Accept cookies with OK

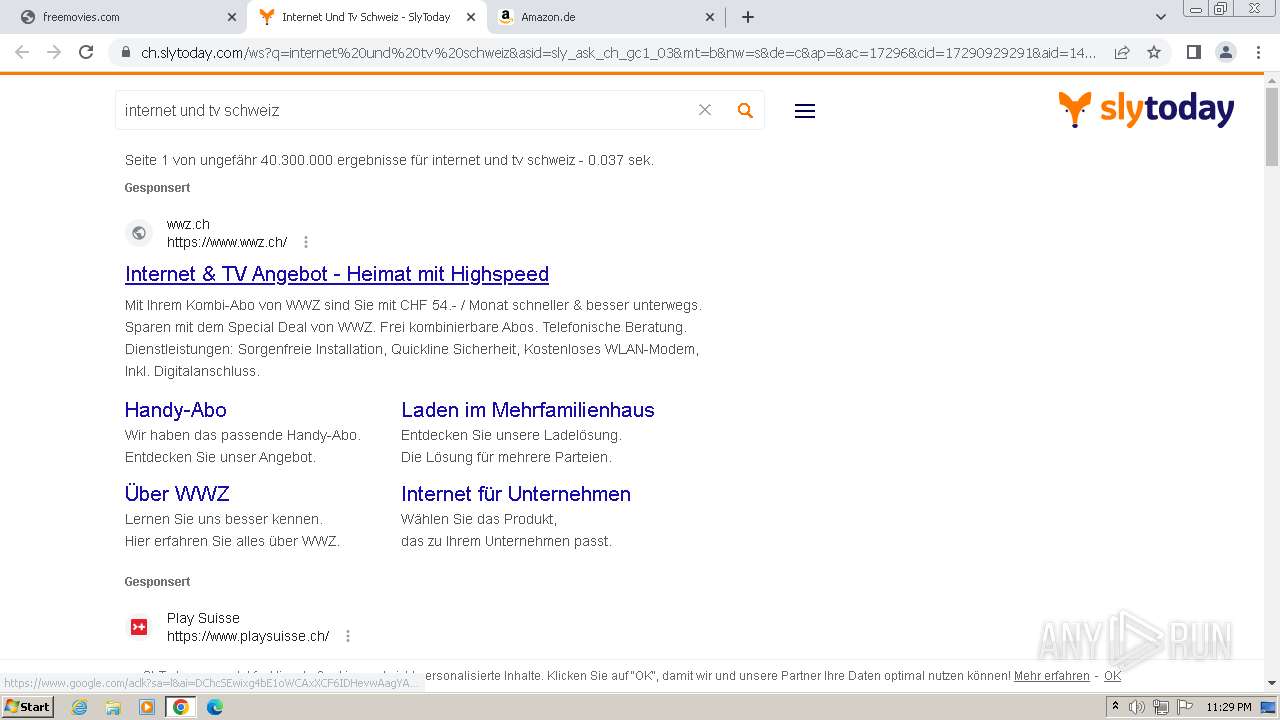click(x=1112, y=676)
